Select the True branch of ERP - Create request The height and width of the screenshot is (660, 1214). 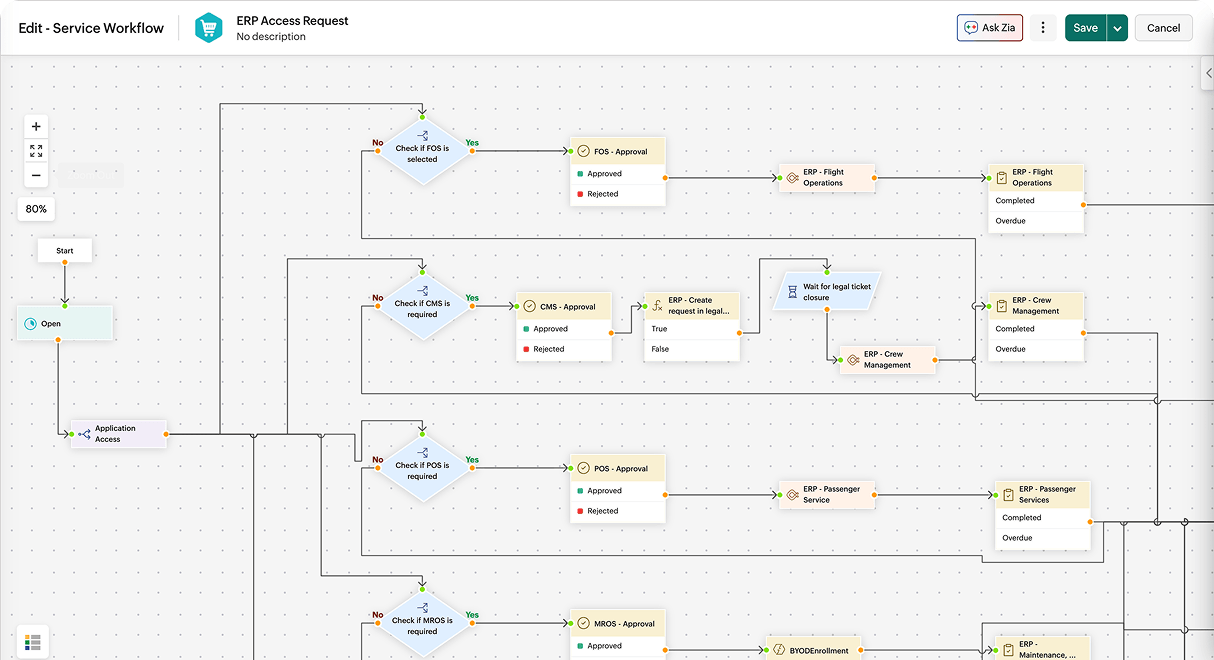tap(692, 328)
